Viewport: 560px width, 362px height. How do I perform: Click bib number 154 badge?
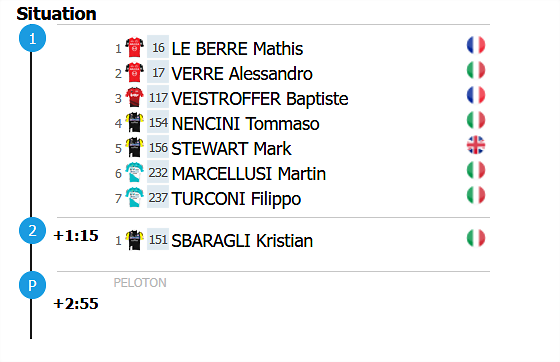click(x=158, y=123)
